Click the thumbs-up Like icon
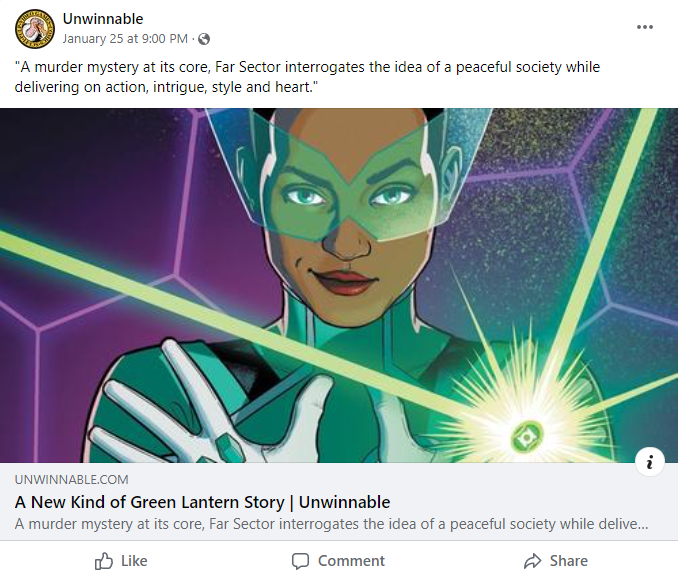 coord(104,561)
